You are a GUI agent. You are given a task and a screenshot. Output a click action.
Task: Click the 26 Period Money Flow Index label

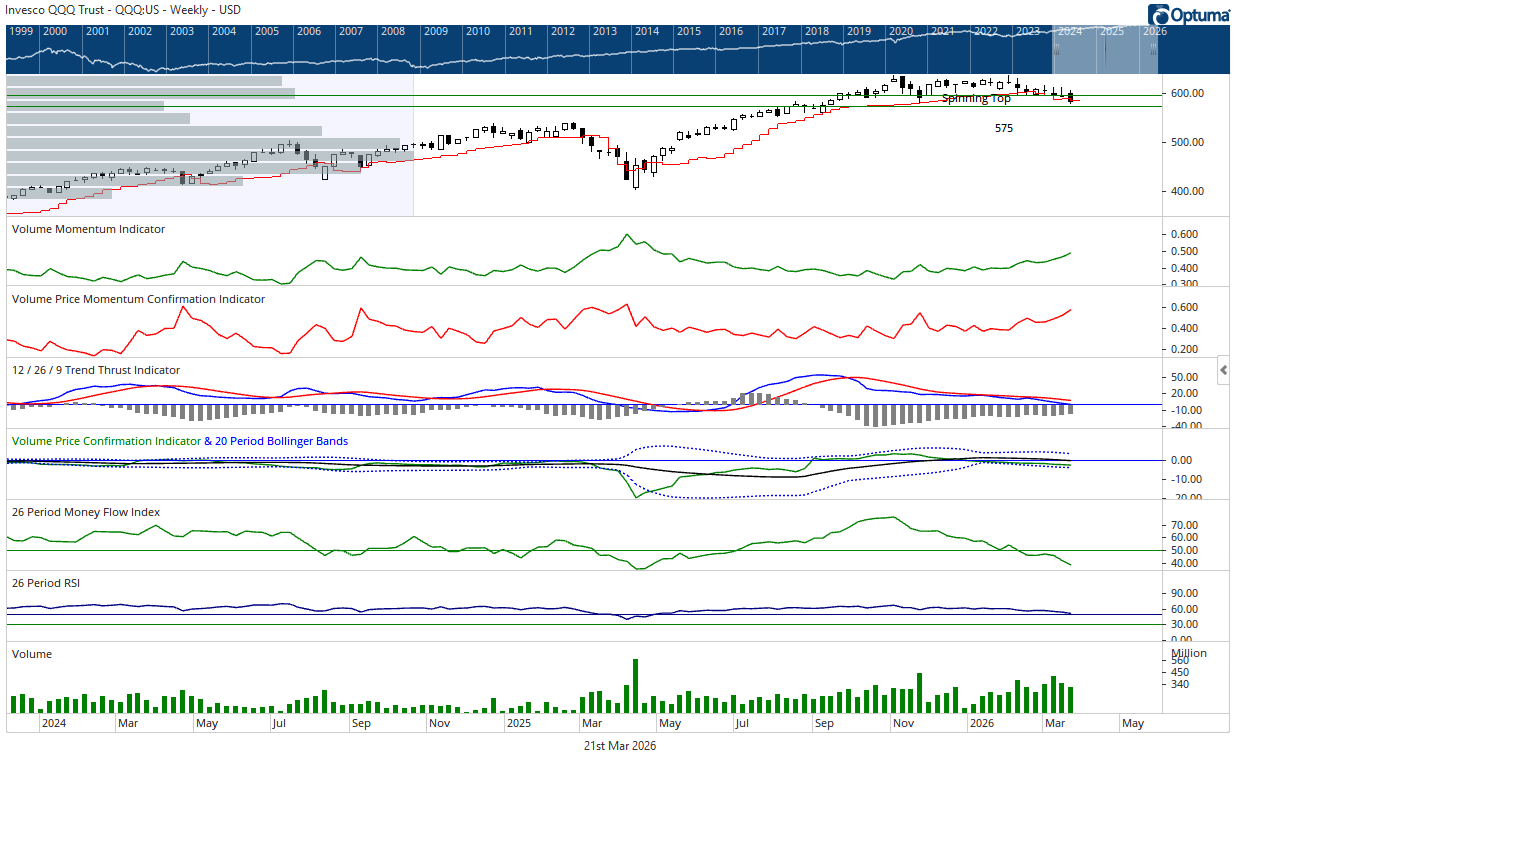86,512
